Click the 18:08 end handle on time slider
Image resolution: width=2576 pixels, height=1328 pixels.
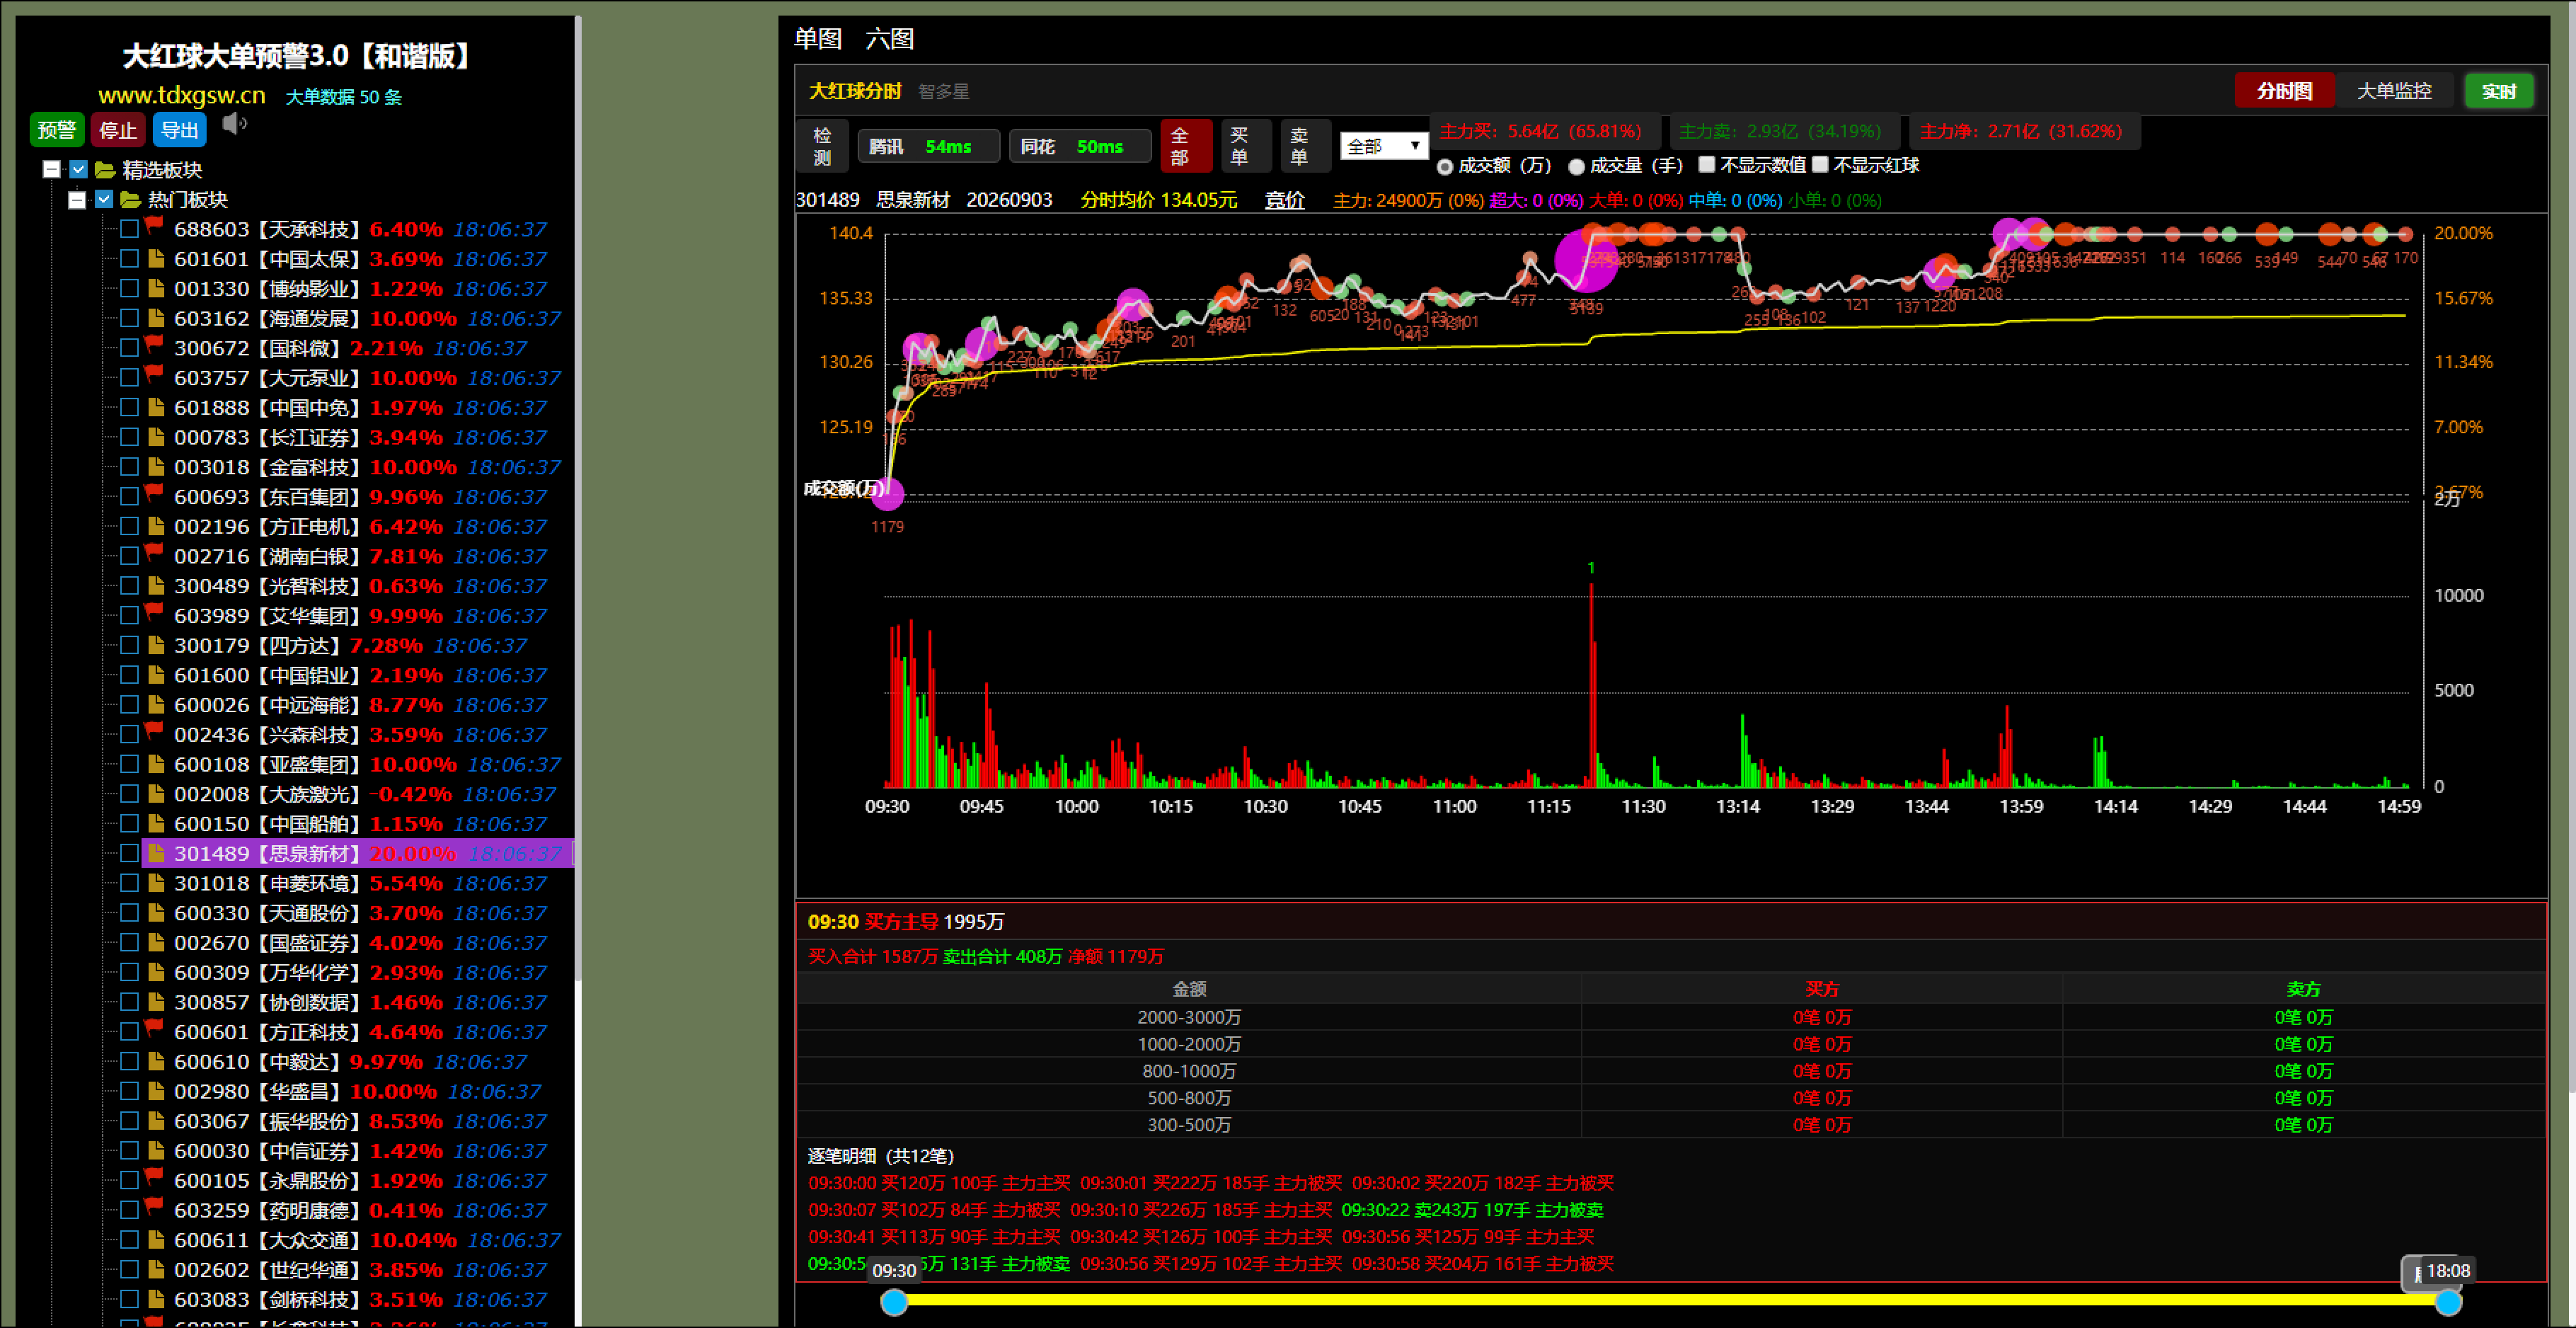[2448, 1301]
